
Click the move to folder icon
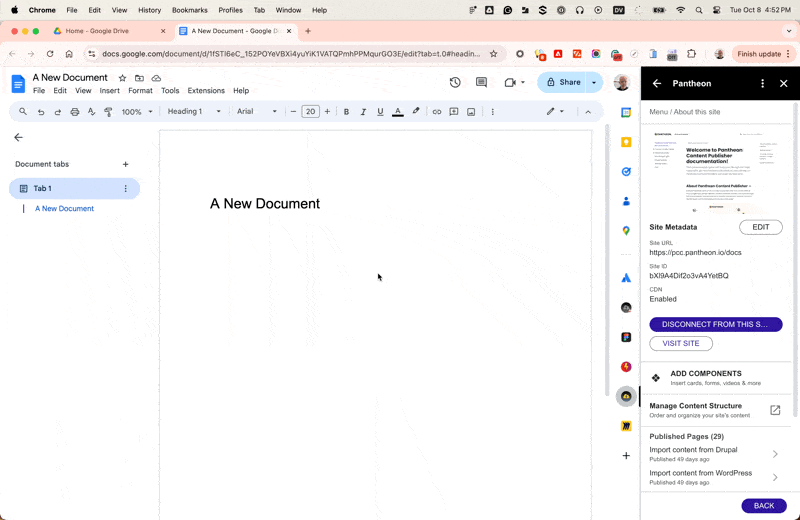pos(139,78)
